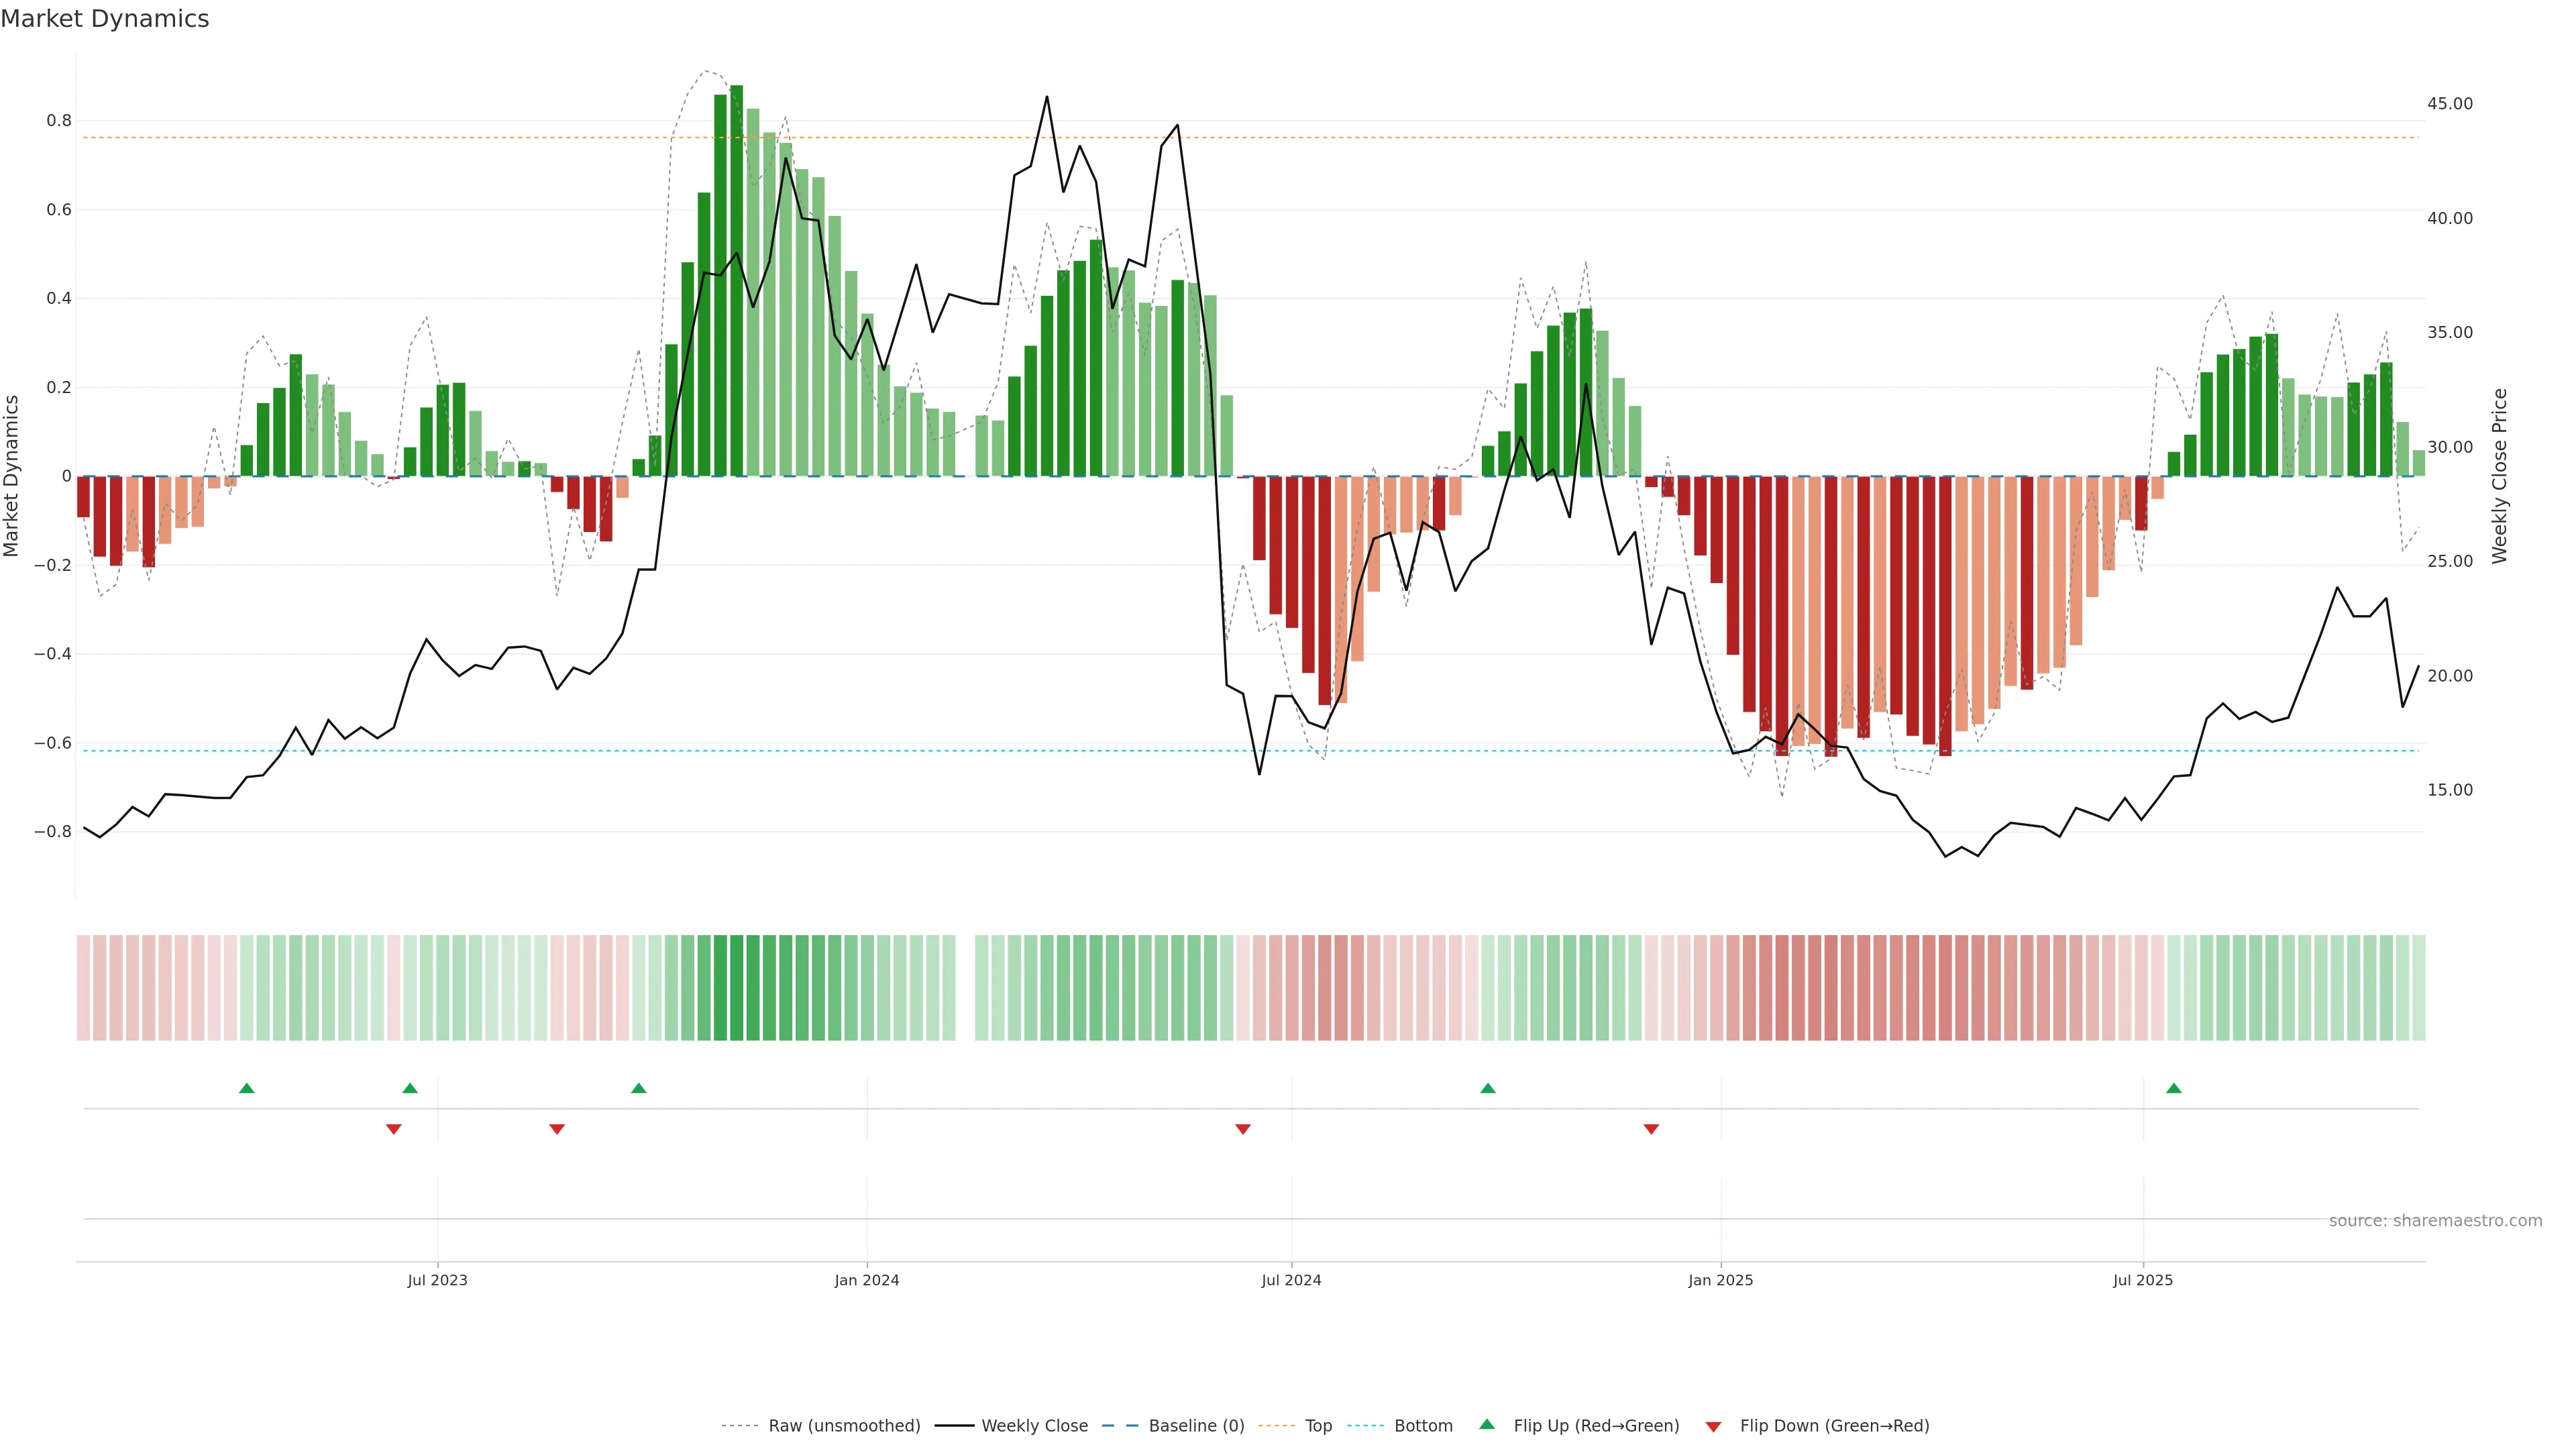This screenshot has width=2576, height=1449.
Task: Click the green flip-up marker between Jul 2024 and Jan 2025
Action: [x=1488, y=1088]
